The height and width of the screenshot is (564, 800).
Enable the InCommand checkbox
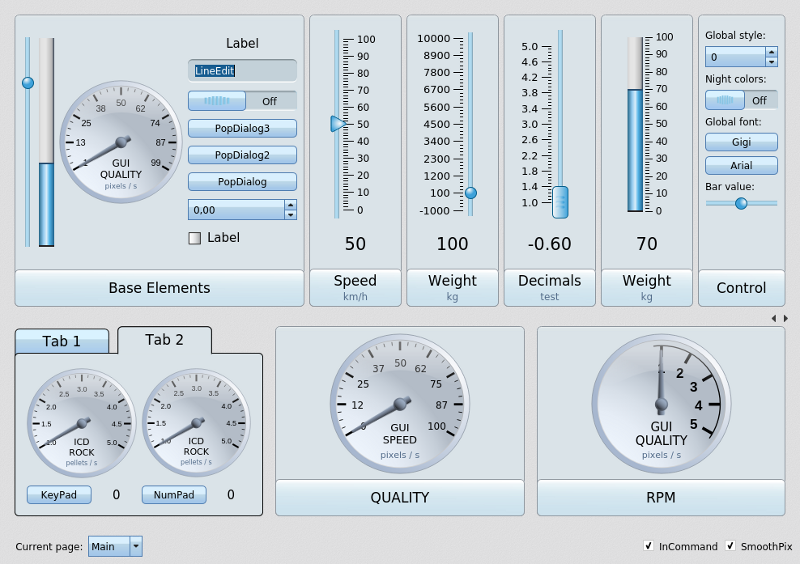650,546
